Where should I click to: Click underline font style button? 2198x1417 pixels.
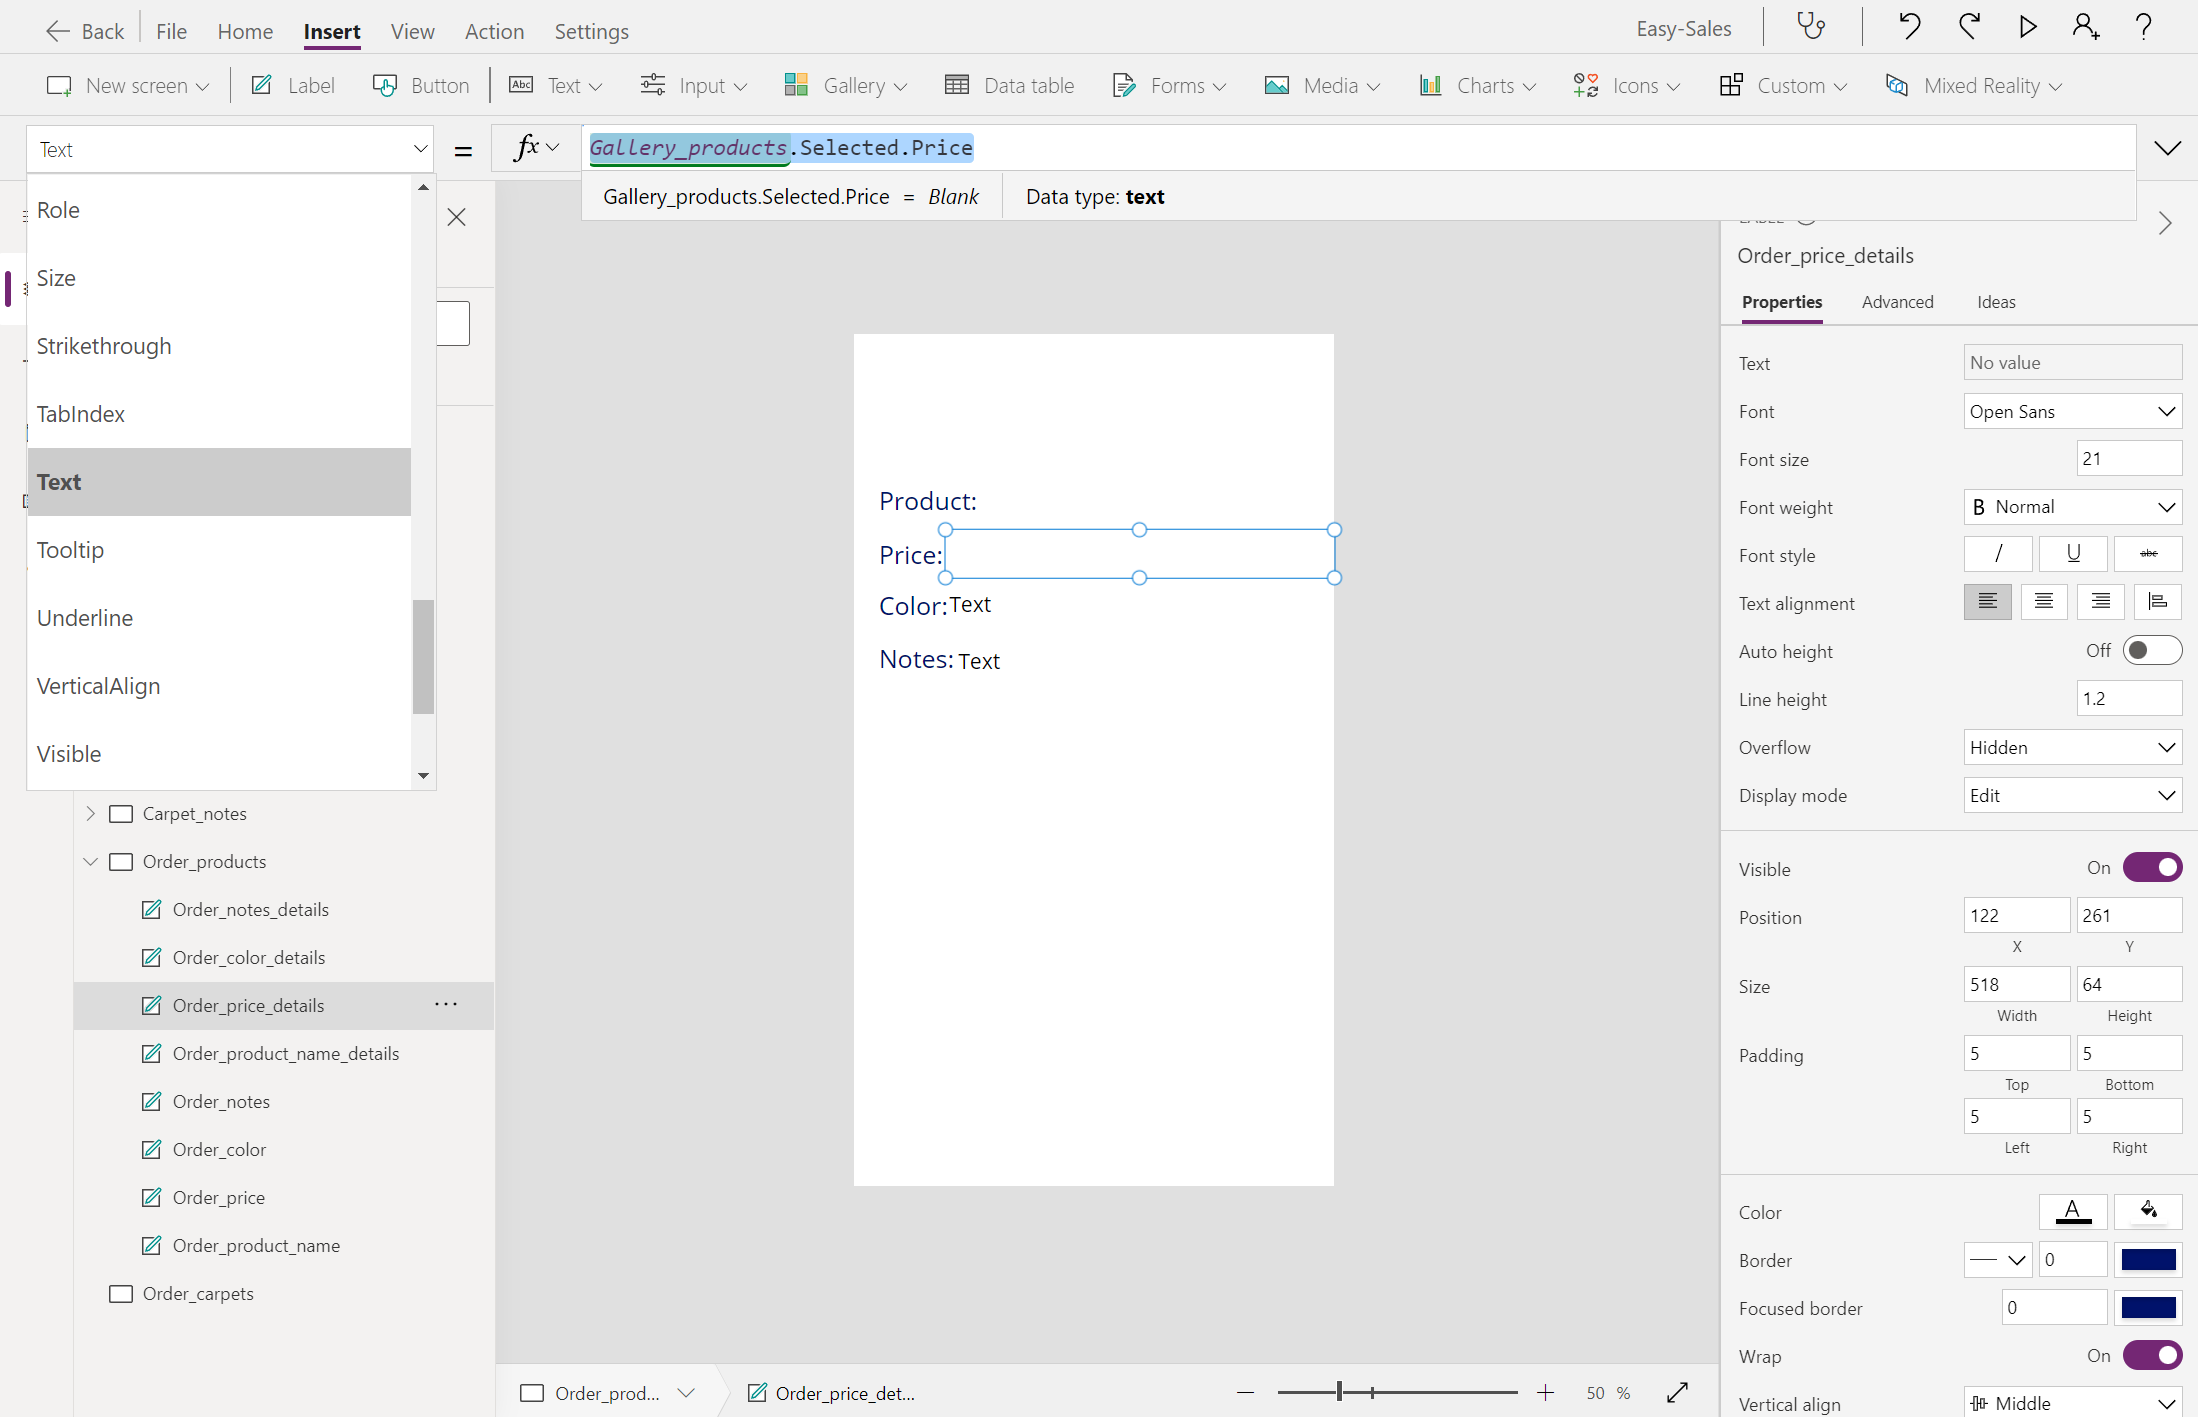click(2073, 554)
